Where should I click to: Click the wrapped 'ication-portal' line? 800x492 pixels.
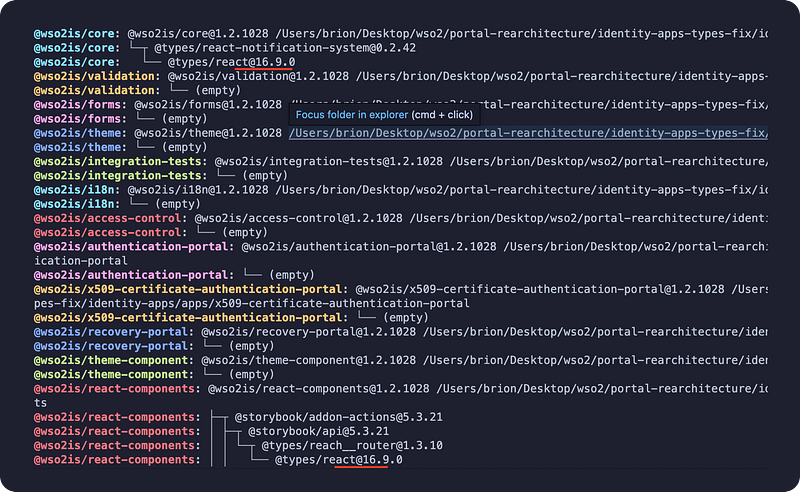point(81,261)
